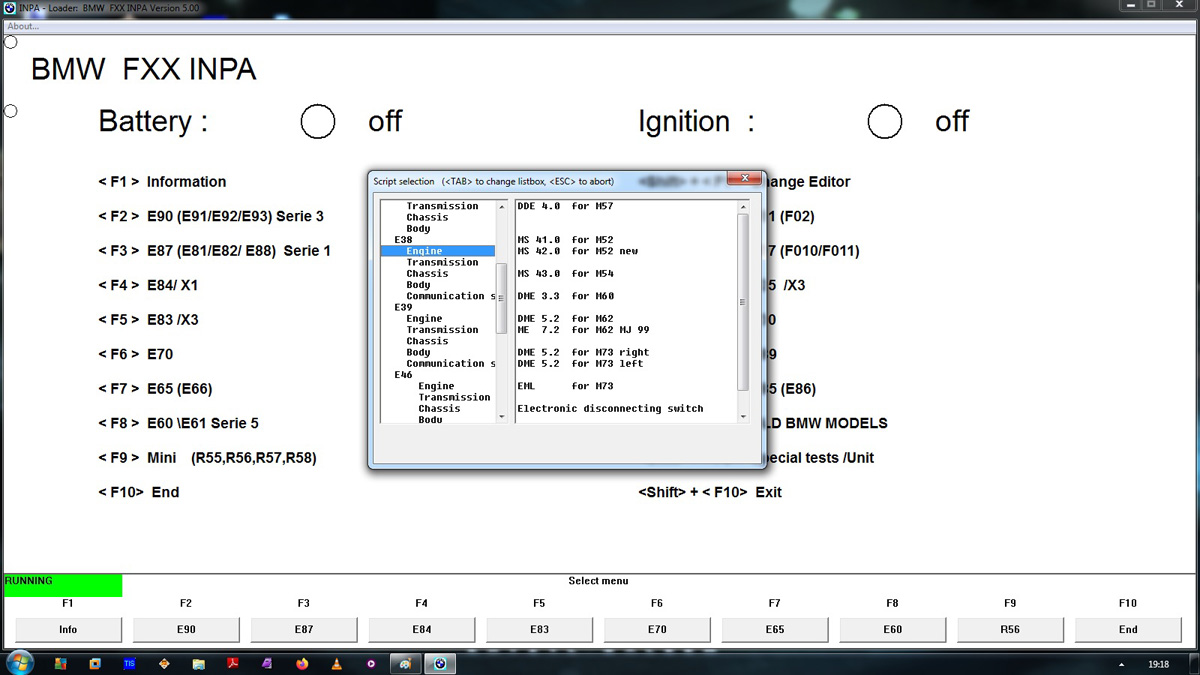Choose 'ME 7.2 for M62 MJ 99' script
This screenshot has height=675, width=1200.
(583, 330)
